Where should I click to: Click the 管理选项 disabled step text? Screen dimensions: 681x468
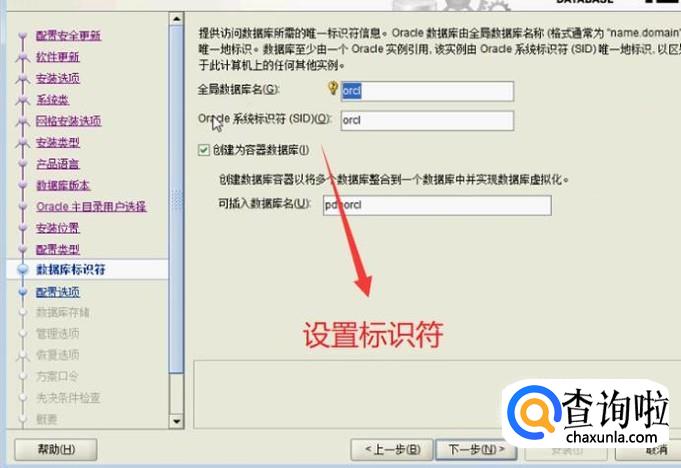[x=57, y=333]
